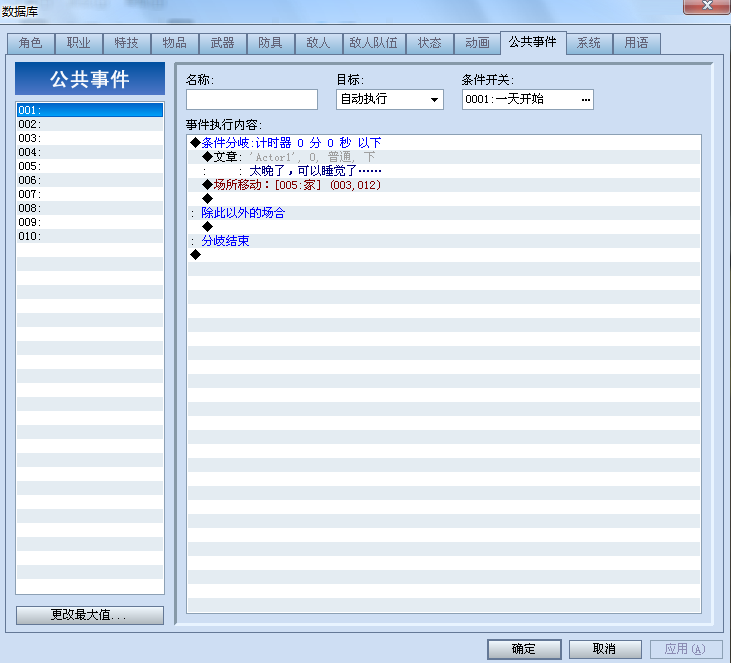Select the last empty line after 分歧结束
This screenshot has height=663, width=731.
(x=444, y=255)
